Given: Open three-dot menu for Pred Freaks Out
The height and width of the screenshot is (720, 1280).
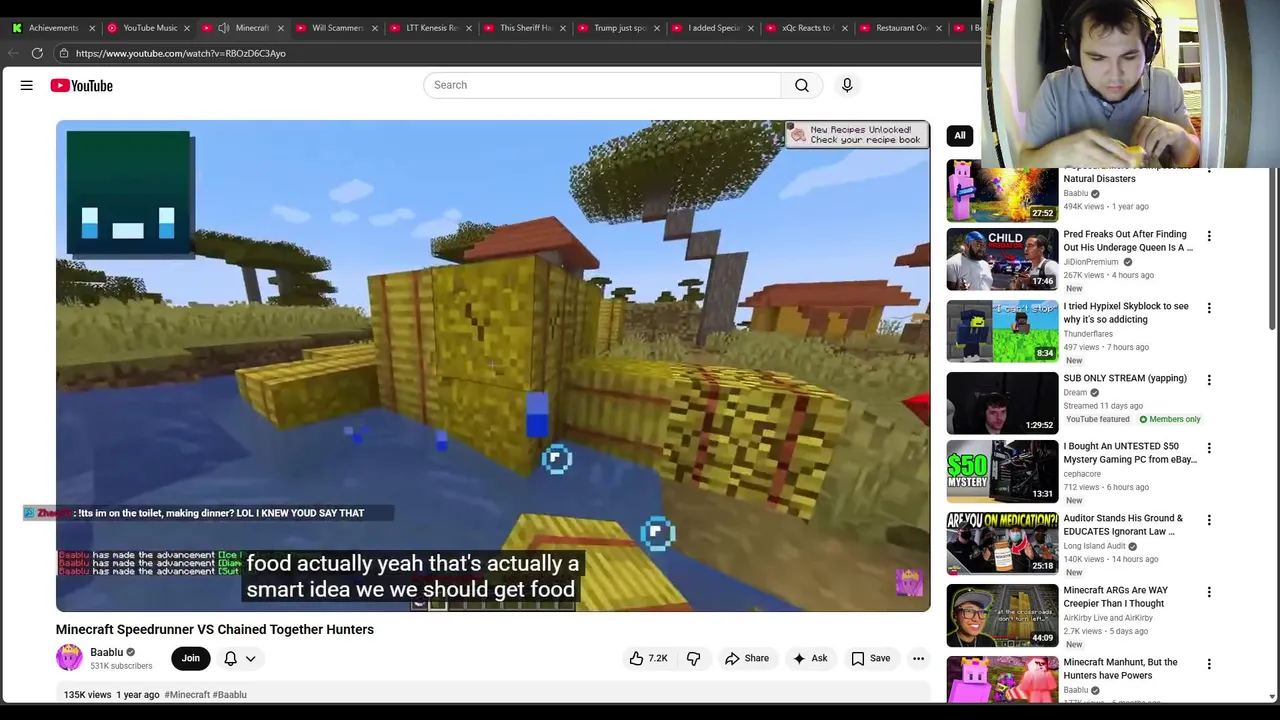Looking at the screenshot, I should [1209, 236].
